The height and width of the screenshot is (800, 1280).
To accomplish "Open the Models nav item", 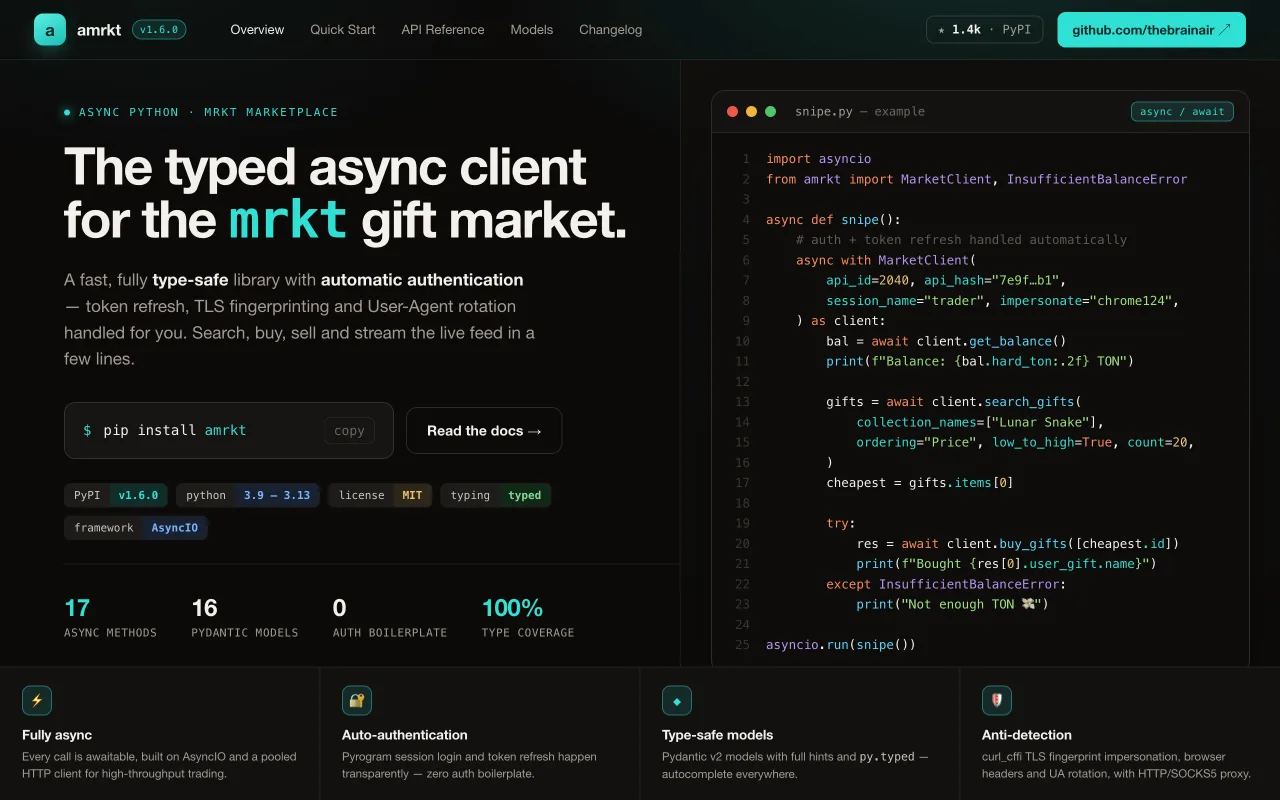I will (531, 30).
